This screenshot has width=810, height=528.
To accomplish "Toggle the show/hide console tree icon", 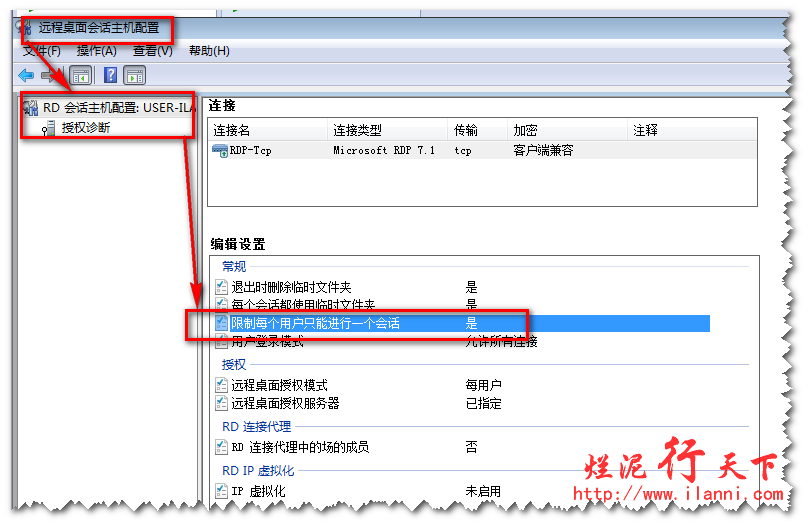I will [x=81, y=76].
